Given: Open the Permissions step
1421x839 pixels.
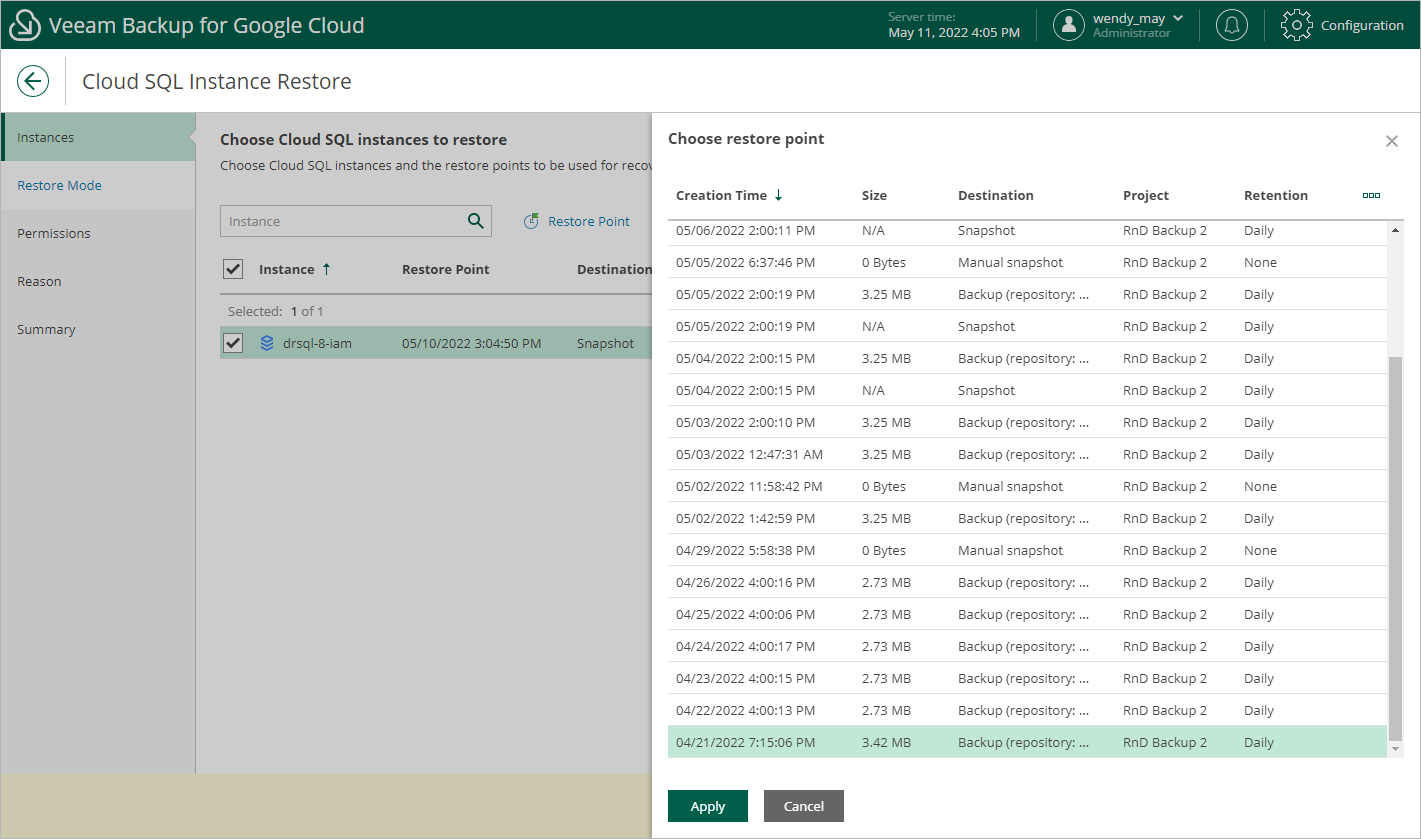Looking at the screenshot, I should tap(98, 233).
